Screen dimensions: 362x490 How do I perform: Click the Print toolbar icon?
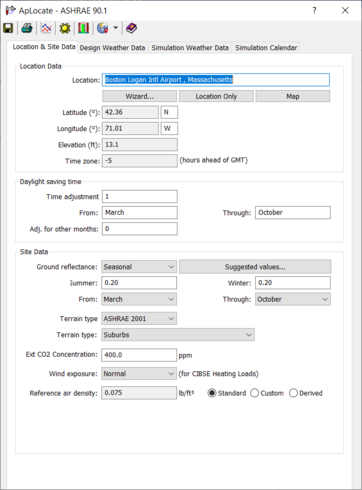click(27, 28)
